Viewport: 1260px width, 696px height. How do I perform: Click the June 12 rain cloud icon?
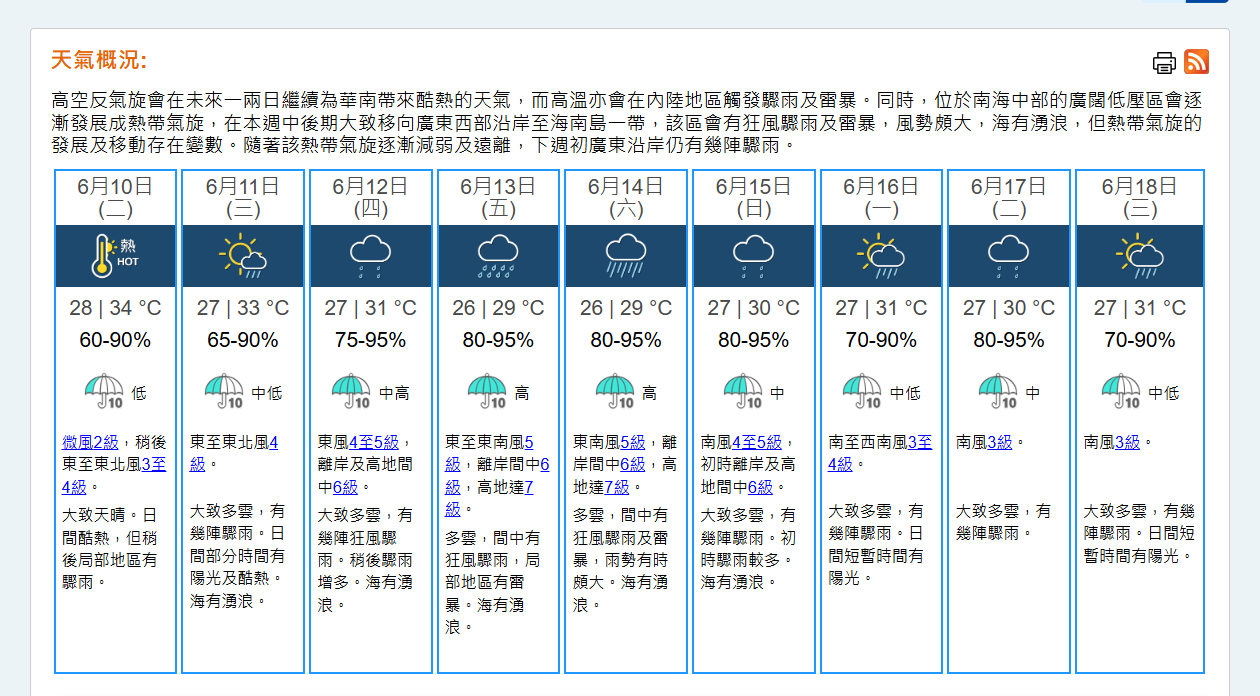point(370,256)
